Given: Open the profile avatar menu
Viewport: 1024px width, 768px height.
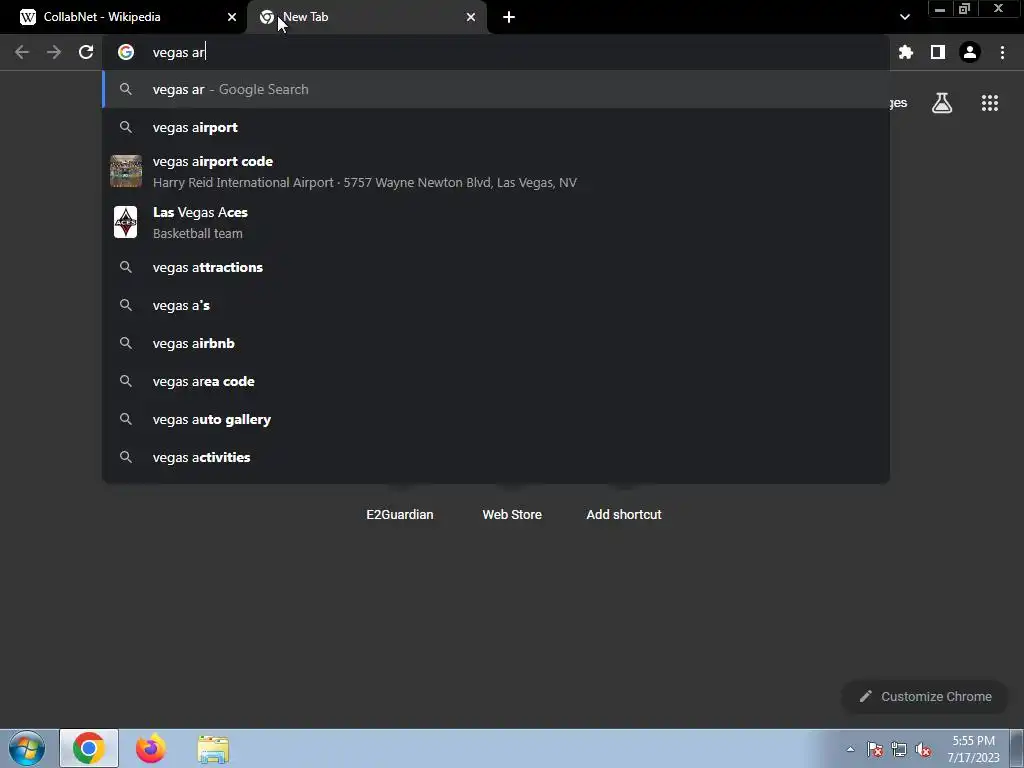Looking at the screenshot, I should (x=970, y=52).
